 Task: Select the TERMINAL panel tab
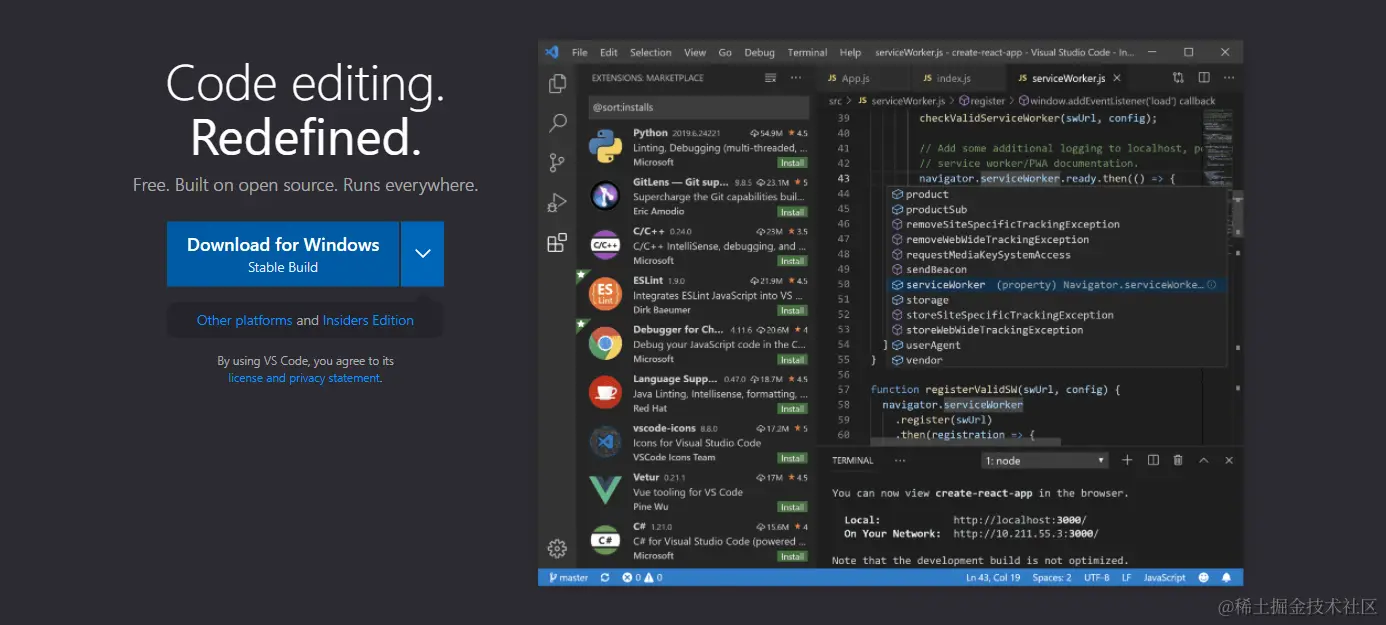pyautogui.click(x=852, y=460)
